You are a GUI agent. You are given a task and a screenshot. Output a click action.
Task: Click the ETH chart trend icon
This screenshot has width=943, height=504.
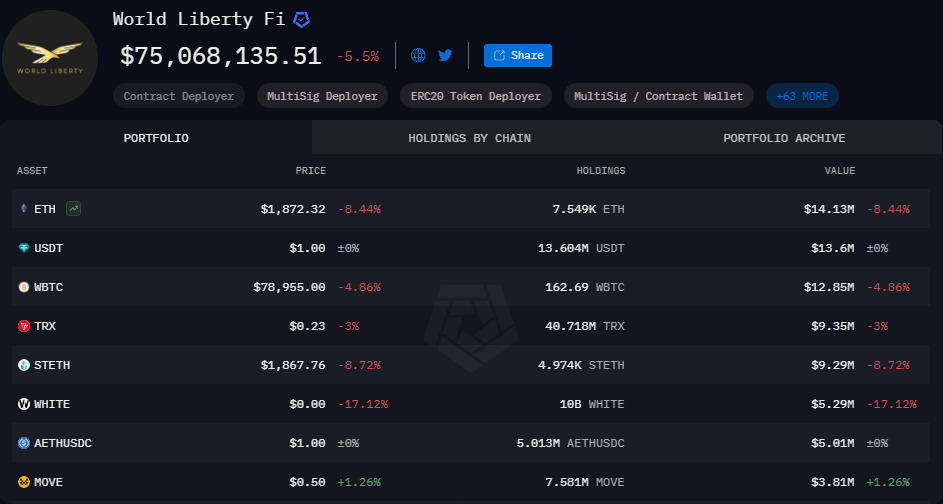(73, 209)
